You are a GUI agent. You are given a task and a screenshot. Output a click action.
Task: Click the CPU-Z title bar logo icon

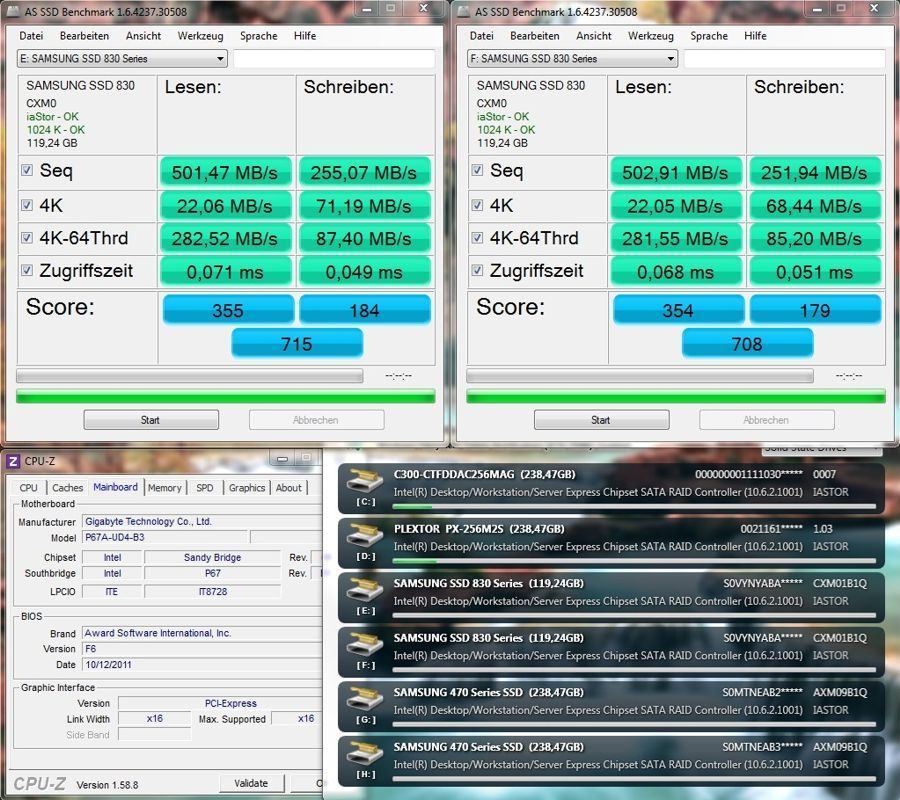pos(13,461)
